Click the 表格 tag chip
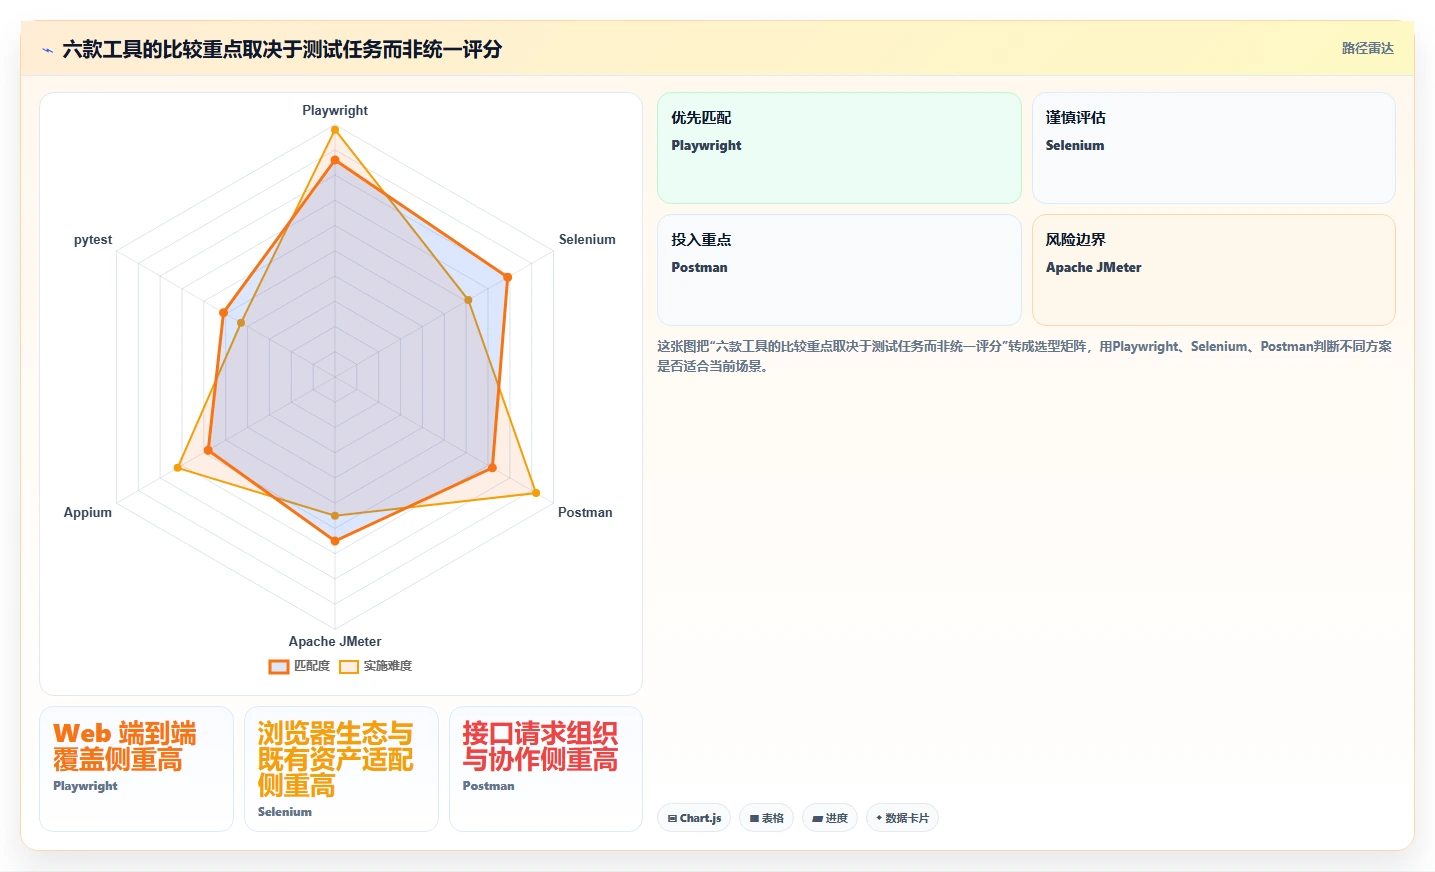This screenshot has width=1435, height=872. tap(767, 818)
